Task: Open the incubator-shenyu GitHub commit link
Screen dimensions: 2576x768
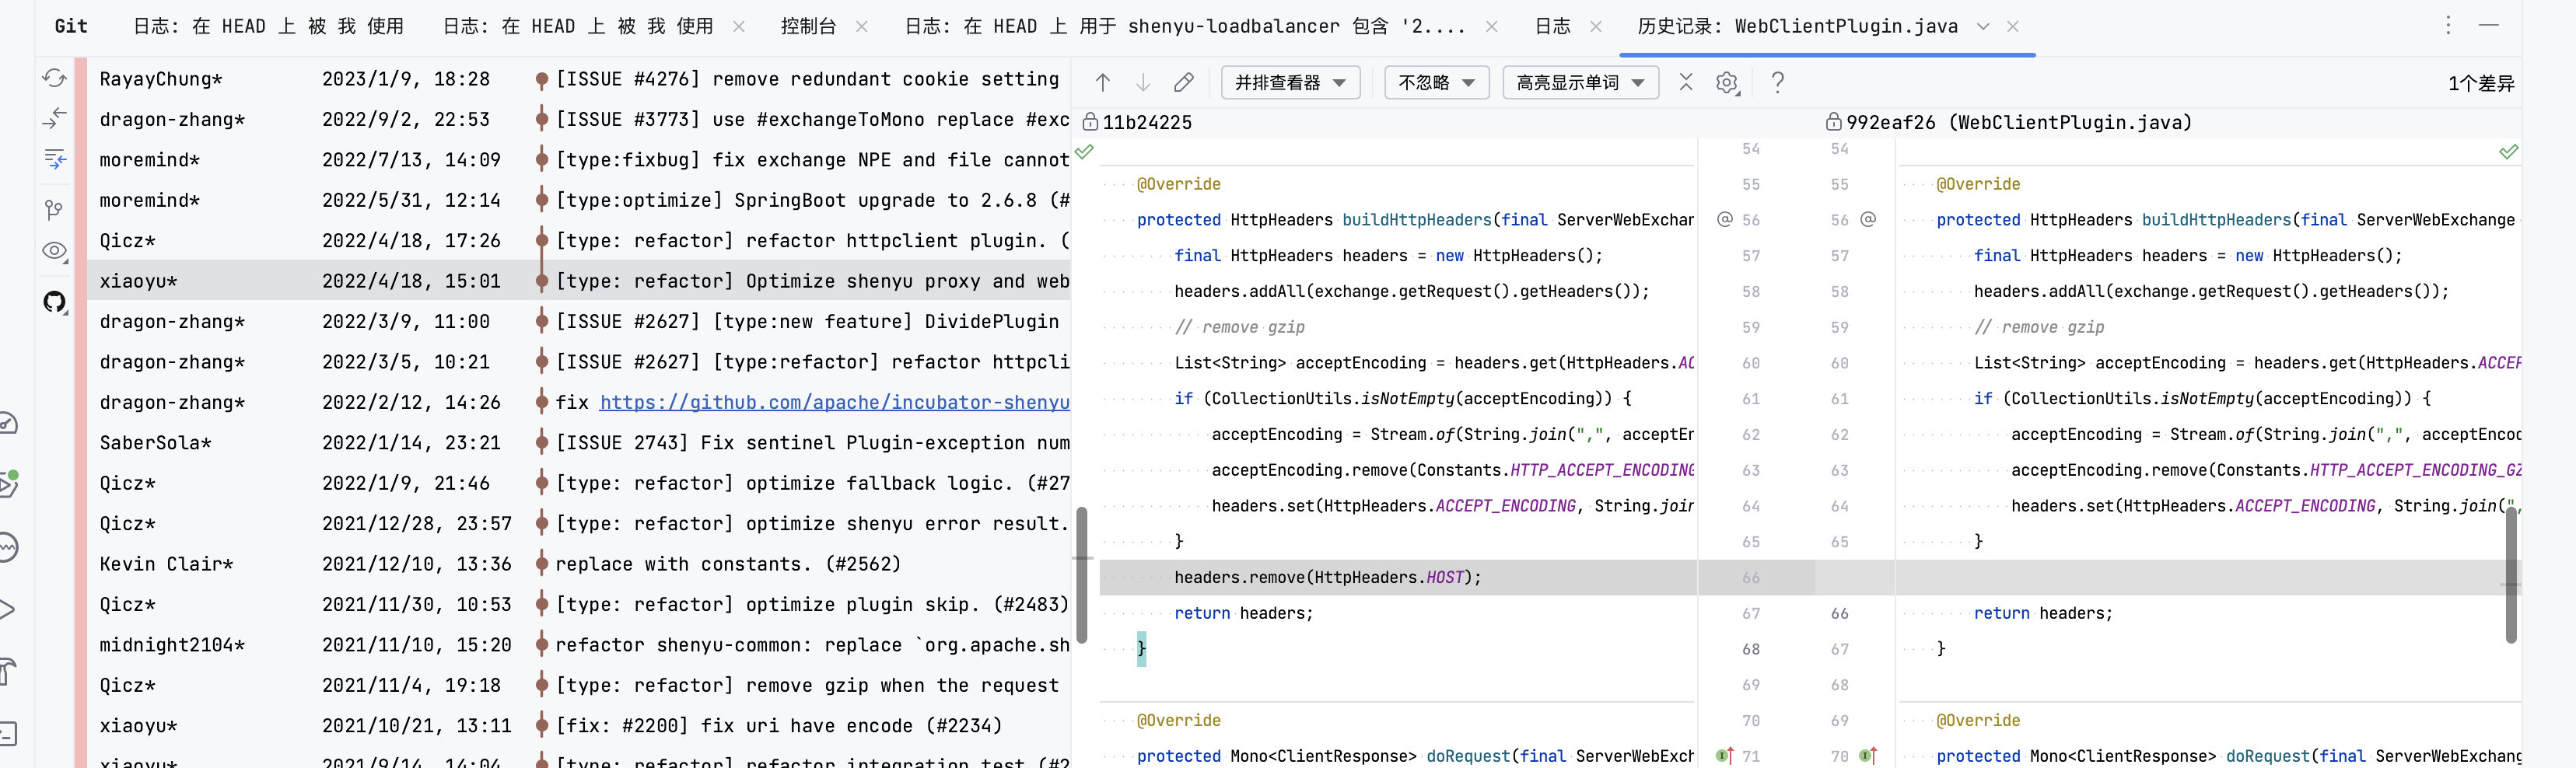Action: point(837,402)
